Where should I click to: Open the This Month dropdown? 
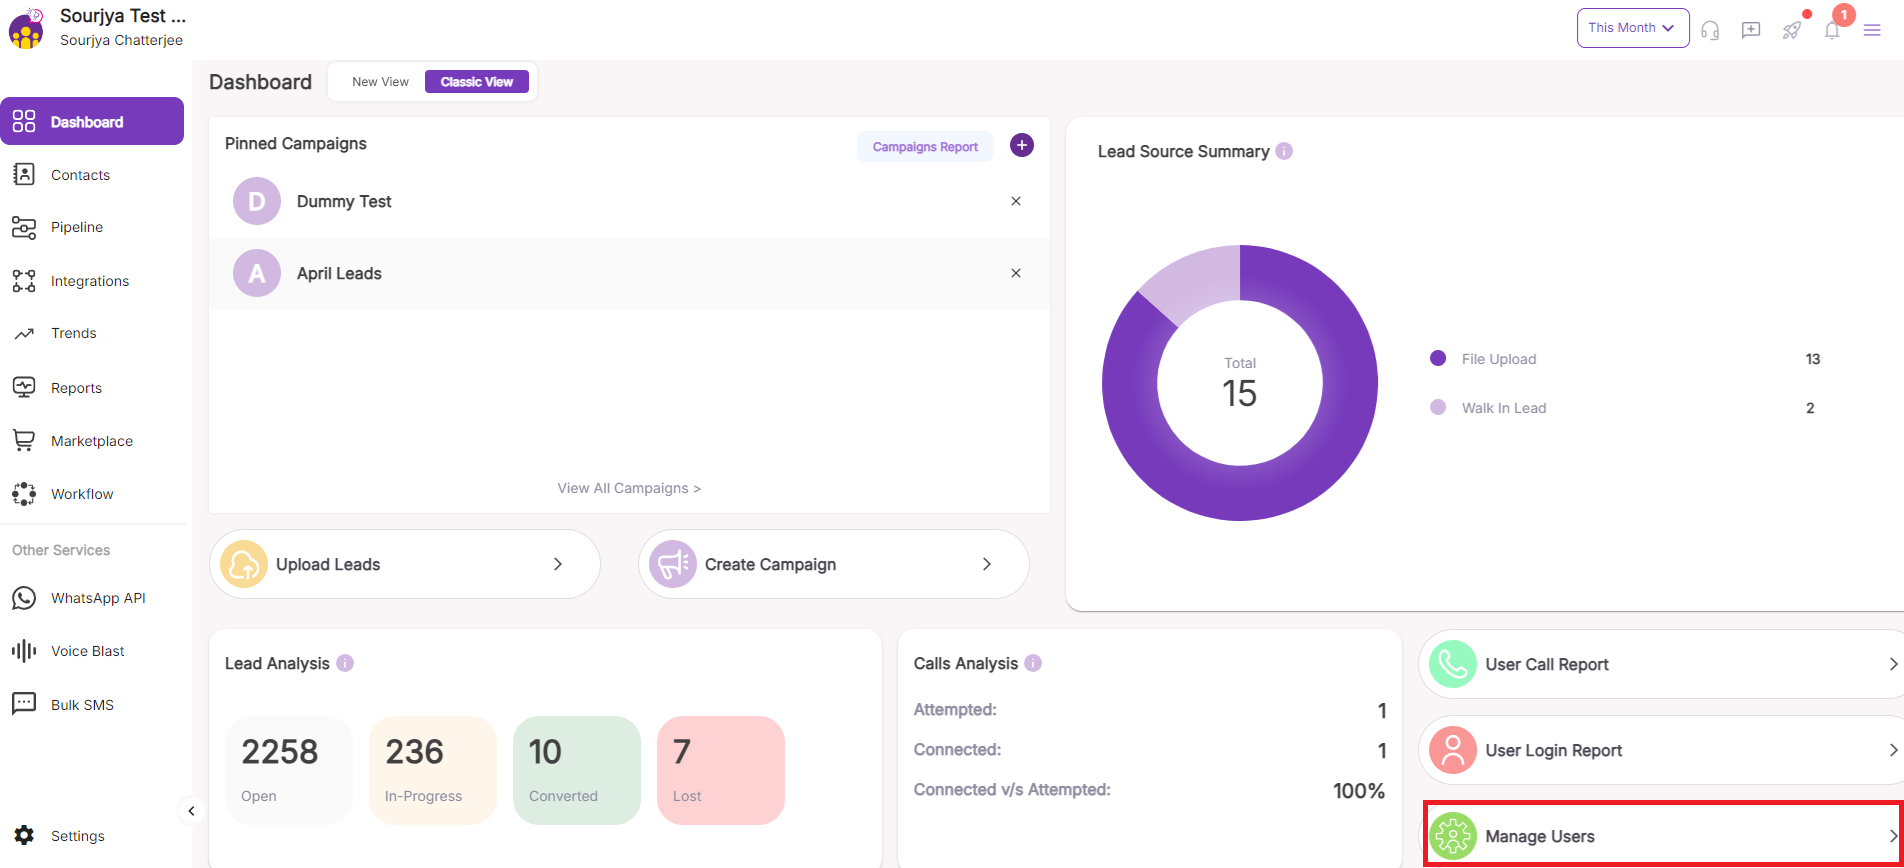coord(1632,28)
